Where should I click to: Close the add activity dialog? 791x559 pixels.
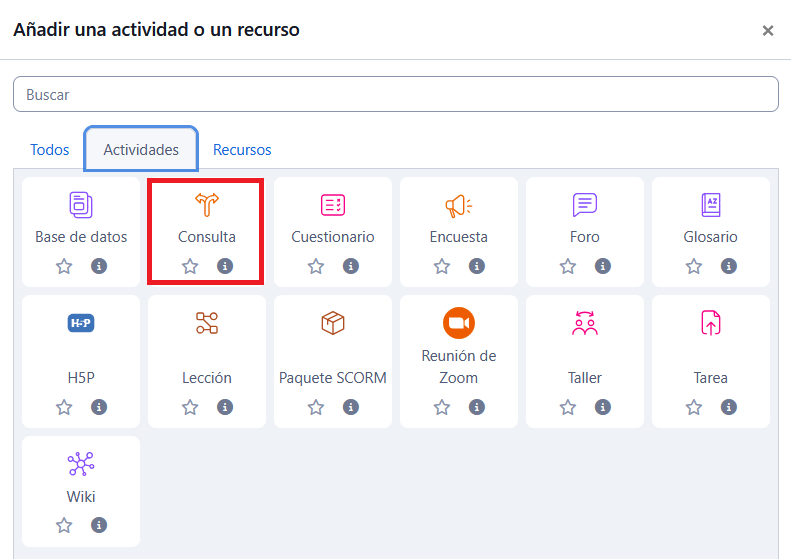click(x=767, y=31)
